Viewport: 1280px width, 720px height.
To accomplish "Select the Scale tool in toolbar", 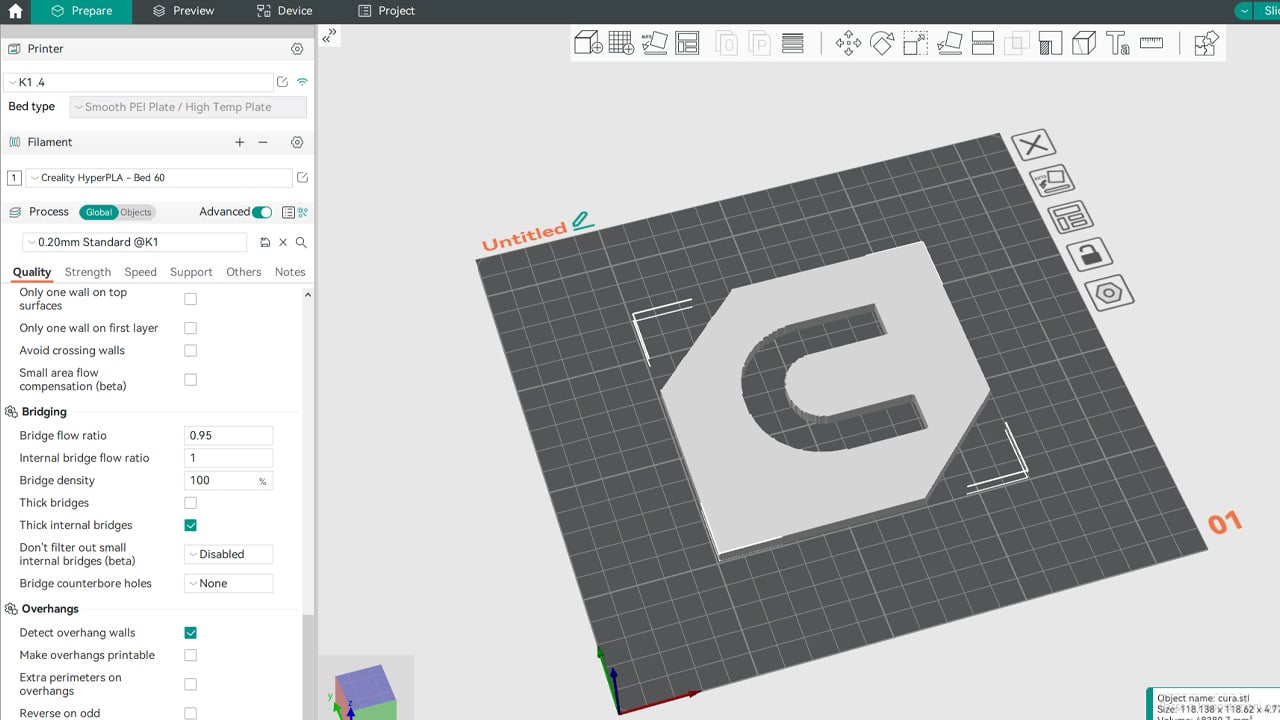I will 915,43.
